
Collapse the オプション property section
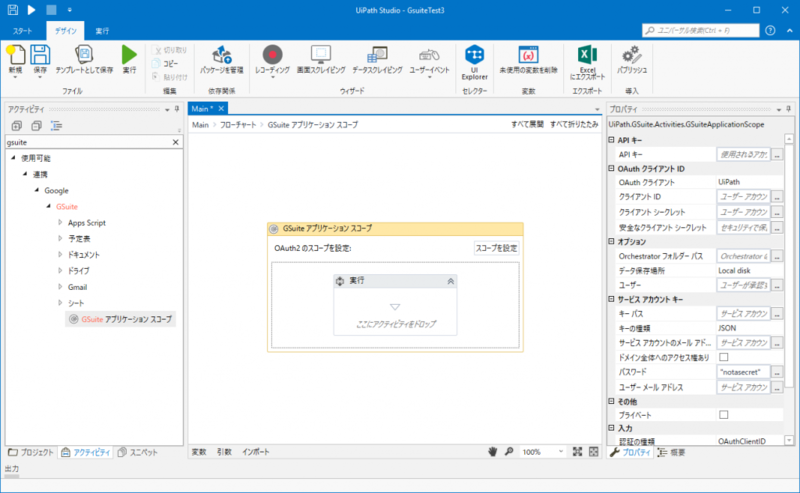tap(611, 241)
